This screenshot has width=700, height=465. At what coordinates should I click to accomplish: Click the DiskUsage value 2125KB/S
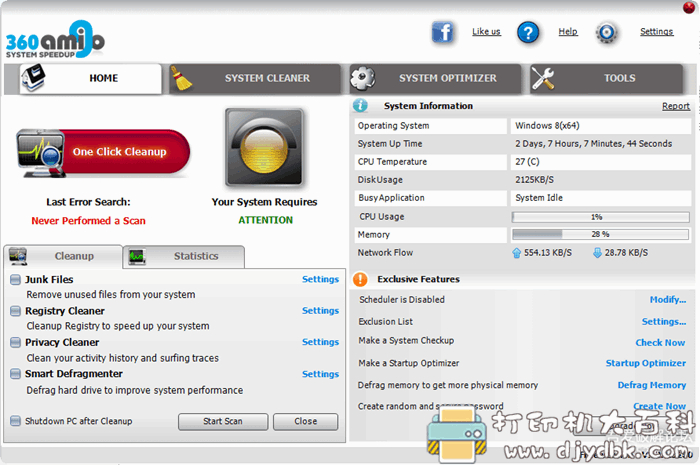click(x=534, y=180)
